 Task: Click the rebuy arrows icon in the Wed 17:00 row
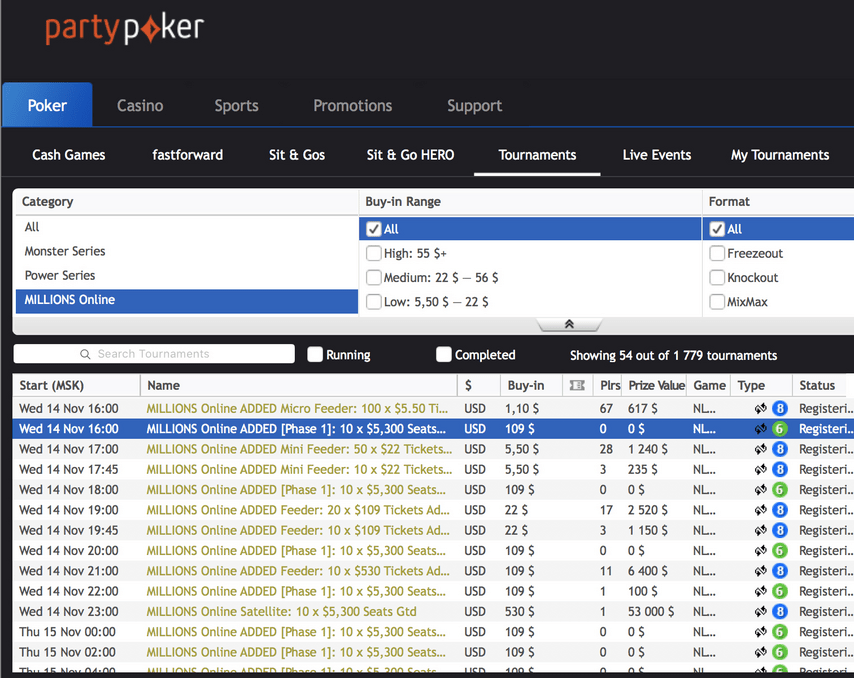[x=760, y=449]
